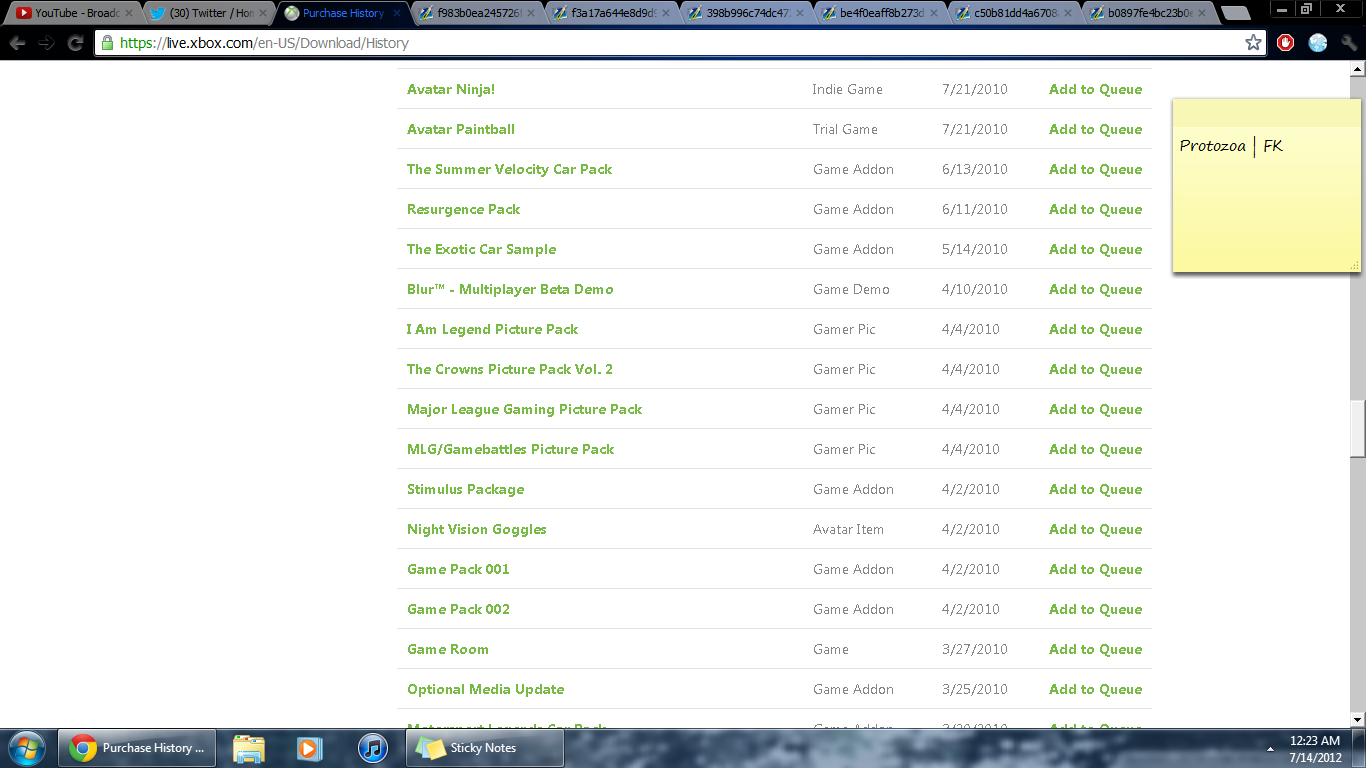Viewport: 1366px width, 768px height.
Task: Click the browser Back arrow
Action: (18, 43)
